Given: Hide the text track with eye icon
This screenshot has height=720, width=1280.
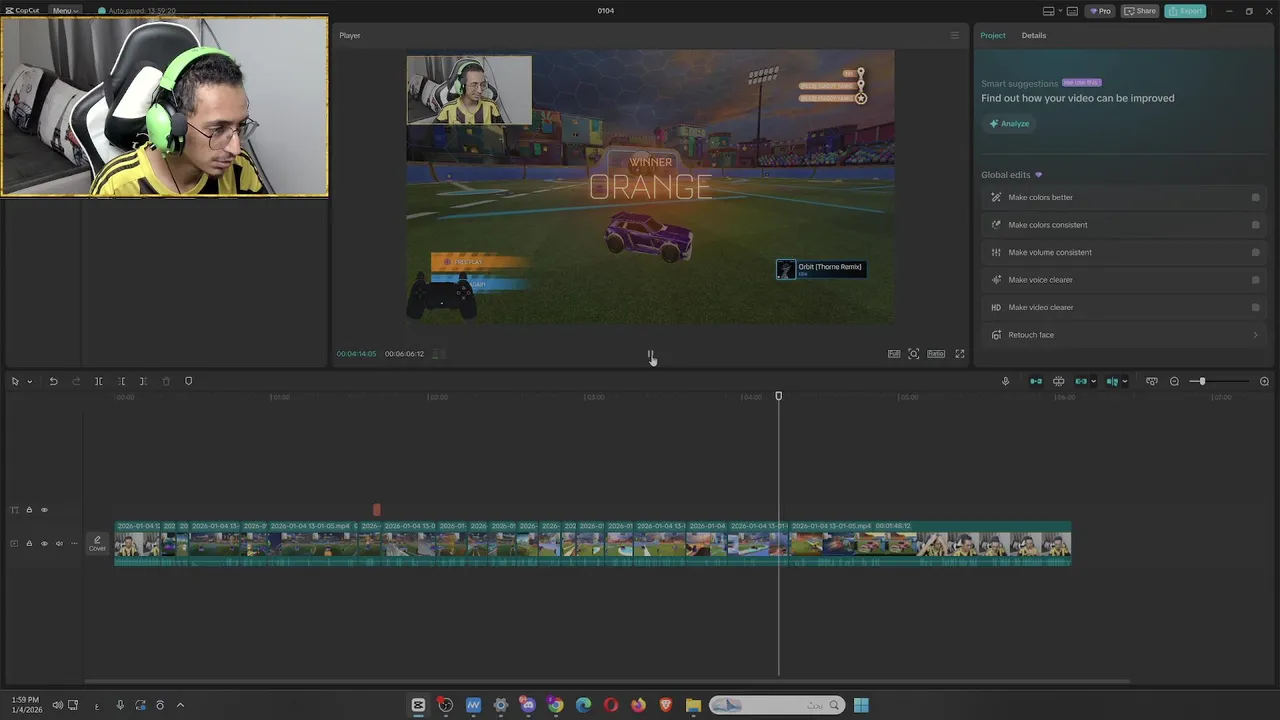Looking at the screenshot, I should pyautogui.click(x=44, y=510).
